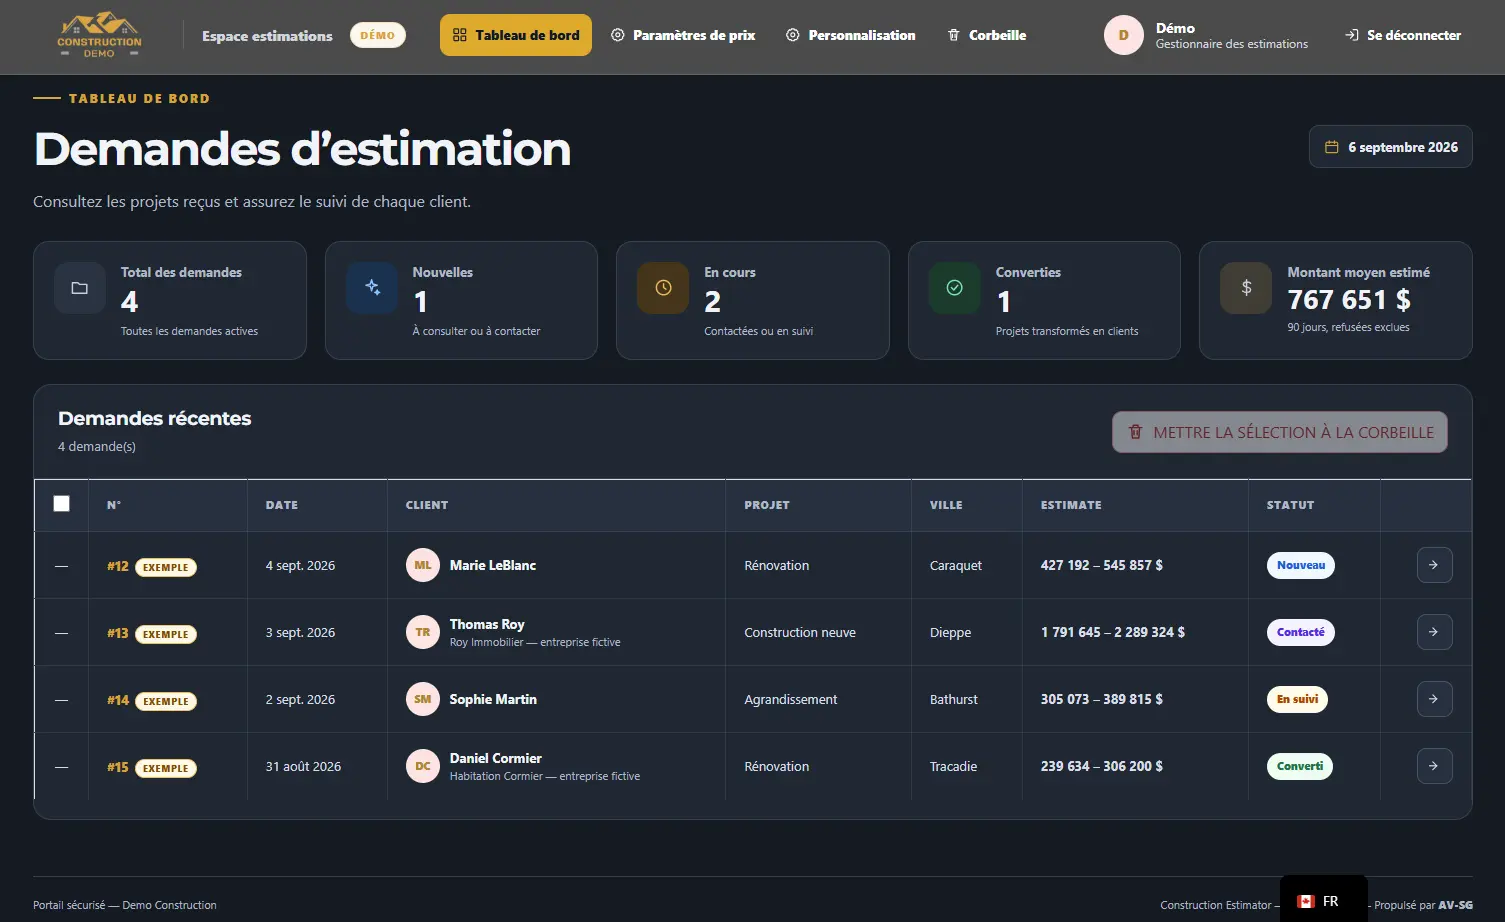Click the SM avatar for Sophie Martin
The image size is (1505, 922).
(x=423, y=699)
